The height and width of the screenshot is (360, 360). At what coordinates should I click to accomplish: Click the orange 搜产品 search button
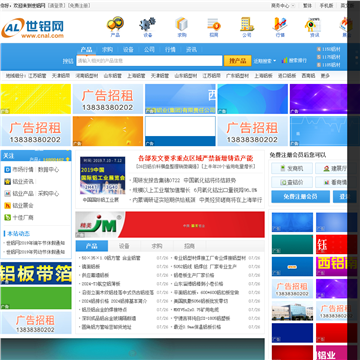coord(237,61)
